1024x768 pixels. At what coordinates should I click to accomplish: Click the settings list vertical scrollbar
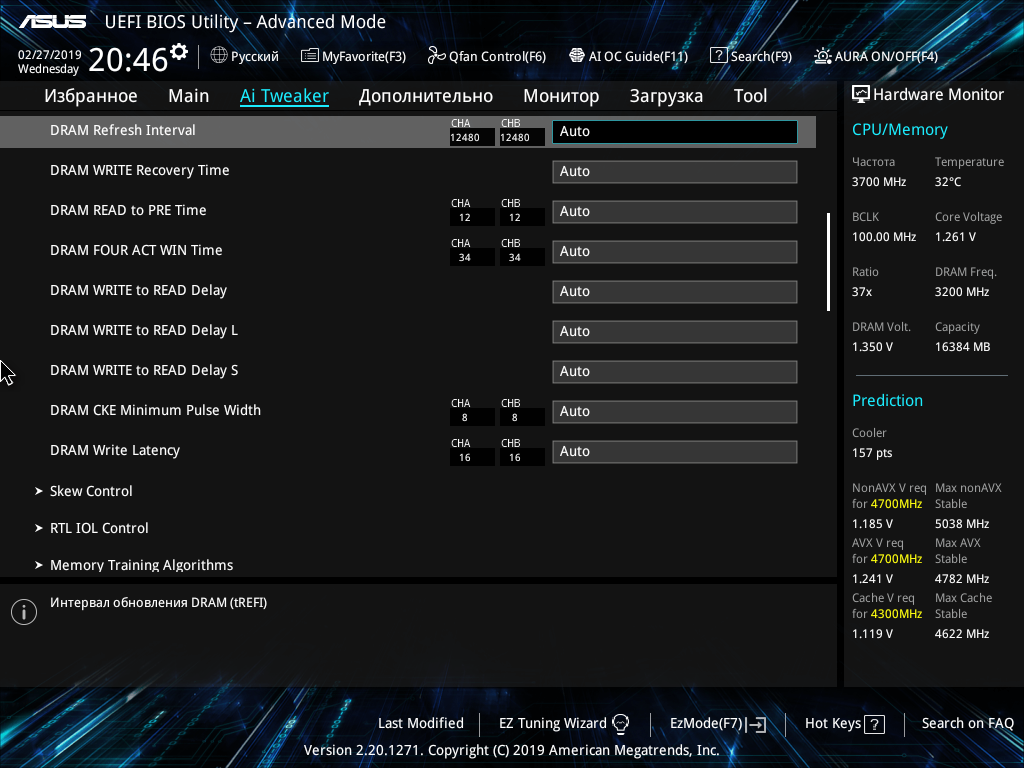click(x=828, y=262)
